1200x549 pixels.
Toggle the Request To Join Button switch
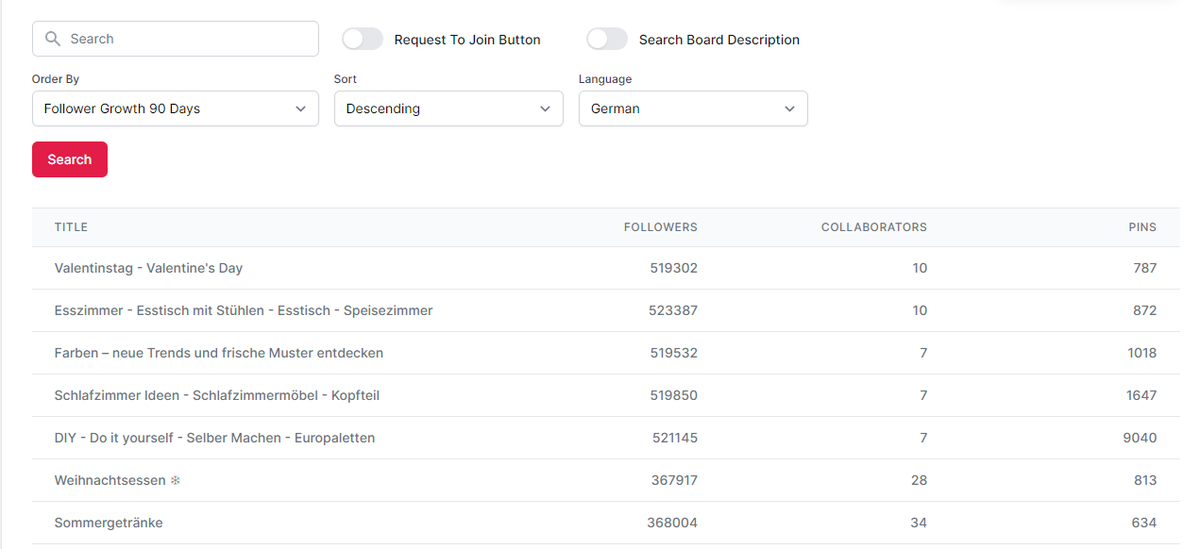point(362,39)
